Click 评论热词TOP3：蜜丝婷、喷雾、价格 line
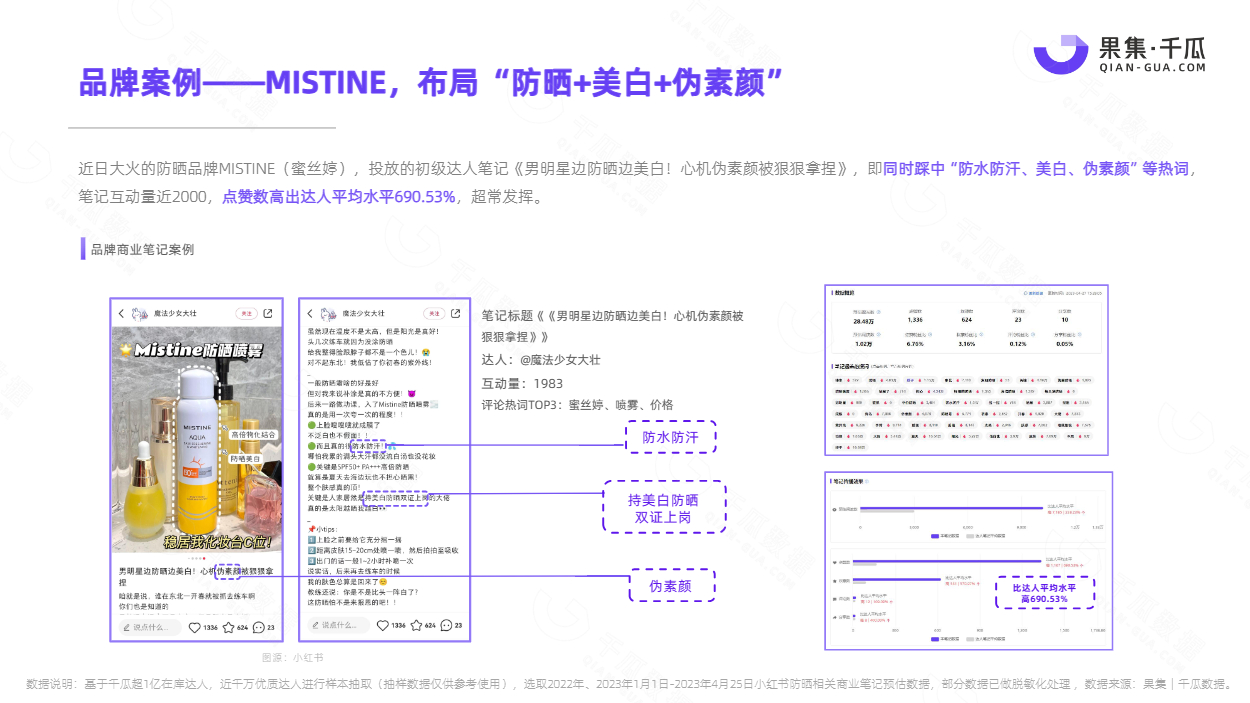Image resolution: width=1250 pixels, height=703 pixels. (x=578, y=405)
